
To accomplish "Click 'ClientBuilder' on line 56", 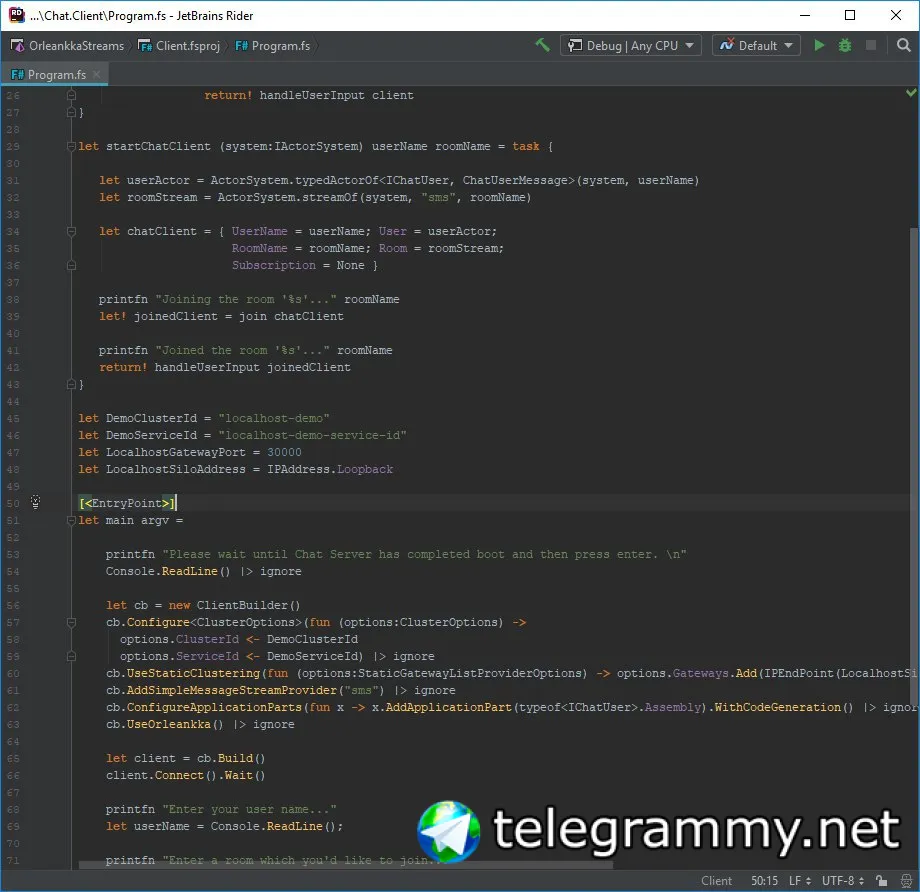I will point(242,605).
